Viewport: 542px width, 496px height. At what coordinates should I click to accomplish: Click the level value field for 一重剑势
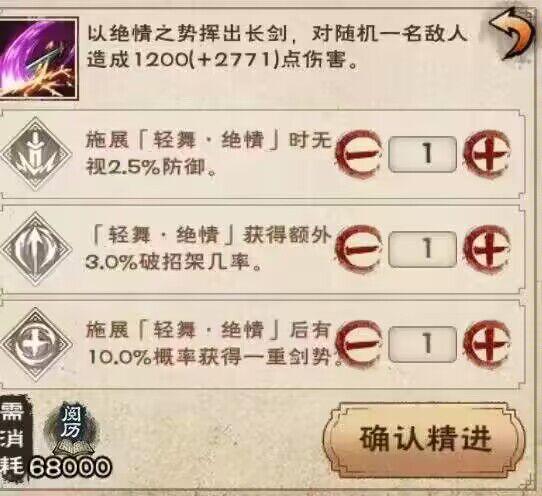[422, 344]
